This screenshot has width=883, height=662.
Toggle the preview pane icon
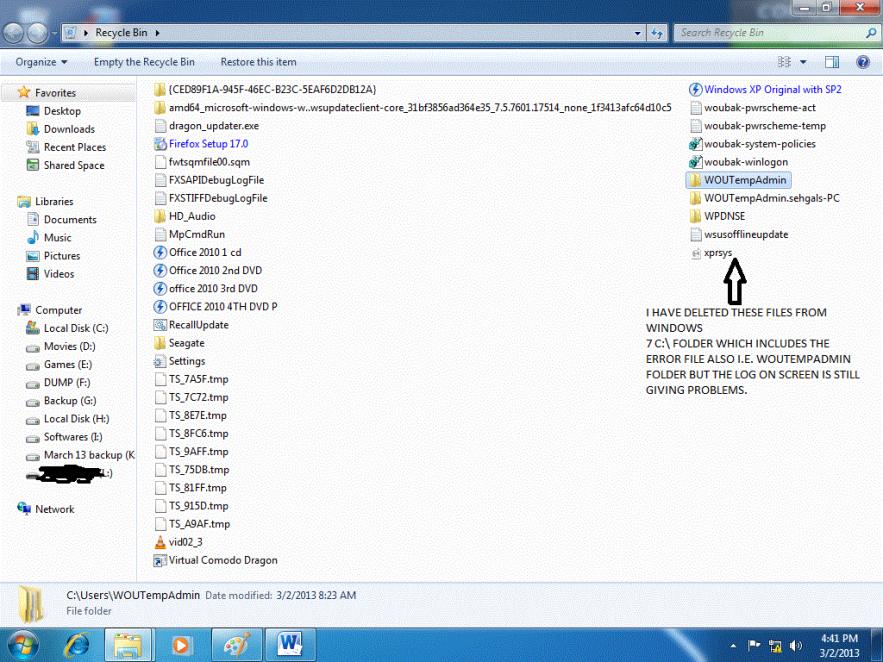tap(836, 62)
